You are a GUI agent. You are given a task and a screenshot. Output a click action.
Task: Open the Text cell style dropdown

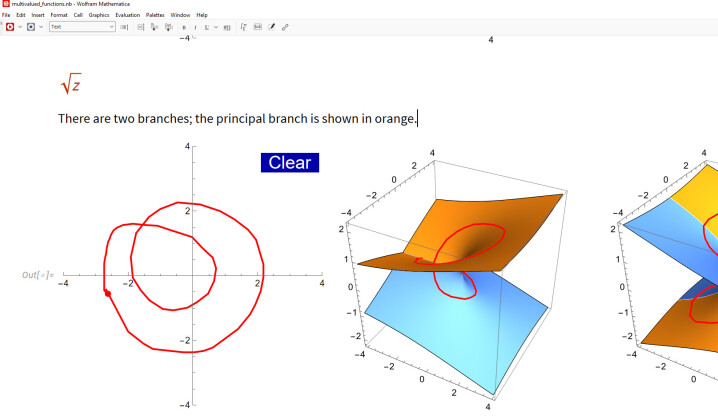[x=82, y=26]
